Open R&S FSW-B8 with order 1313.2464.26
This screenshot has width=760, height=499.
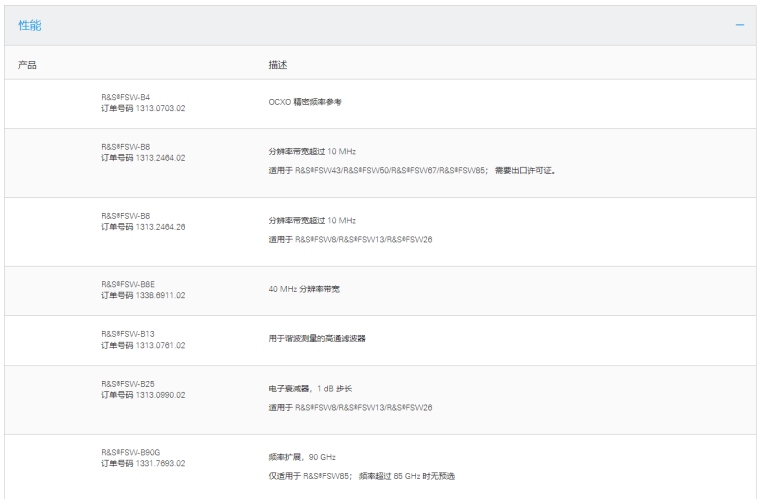[126, 215]
